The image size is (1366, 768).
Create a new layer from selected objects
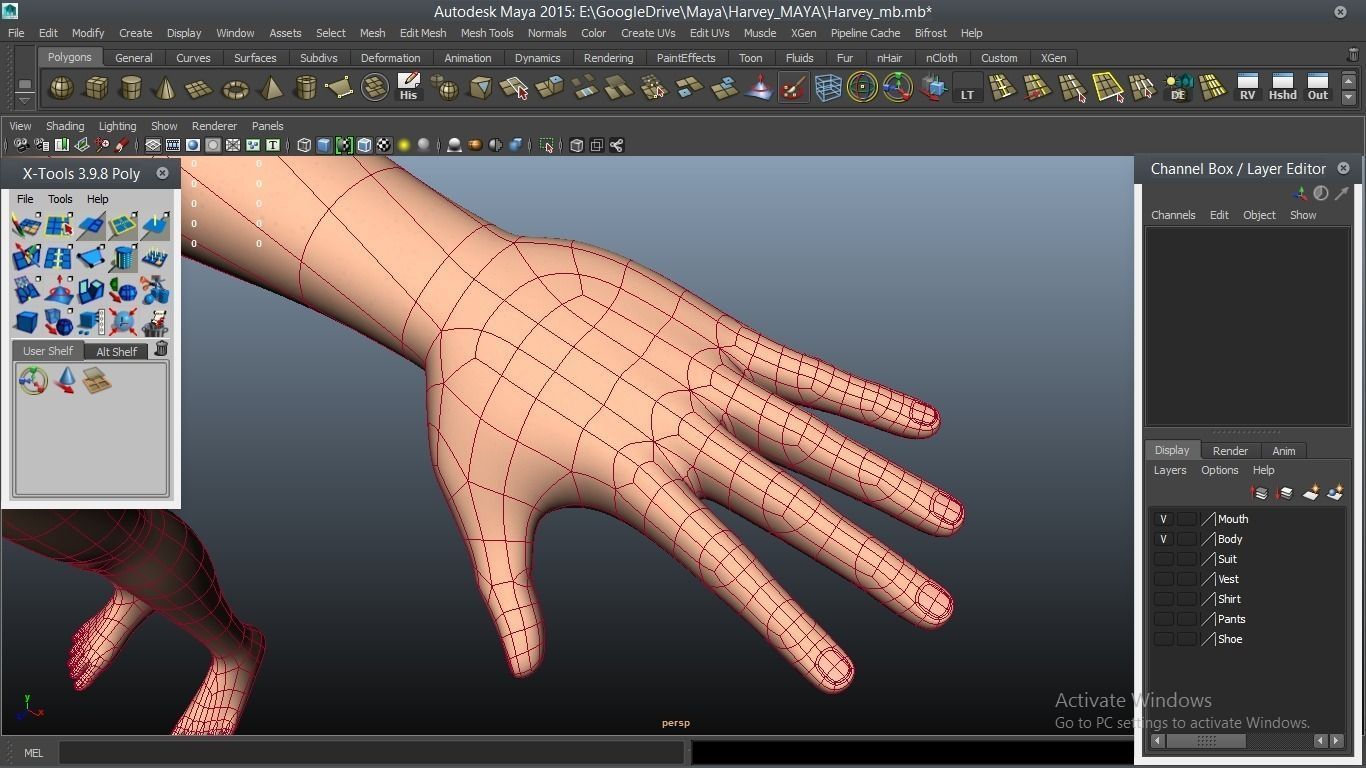(1336, 492)
